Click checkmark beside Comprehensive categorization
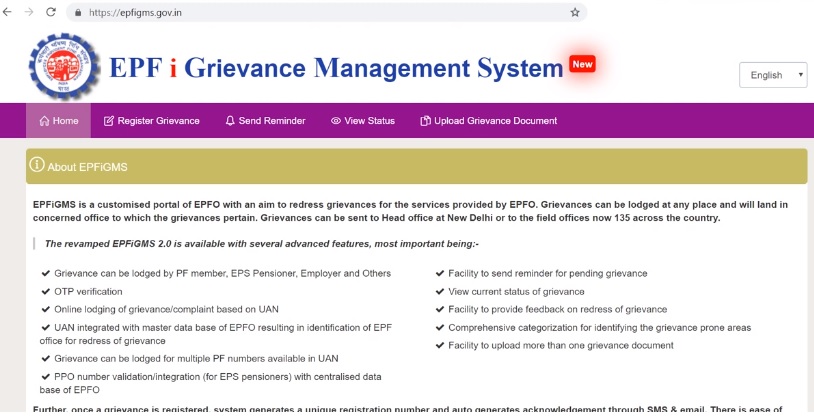Image resolution: width=814 pixels, height=416 pixels. [x=440, y=327]
